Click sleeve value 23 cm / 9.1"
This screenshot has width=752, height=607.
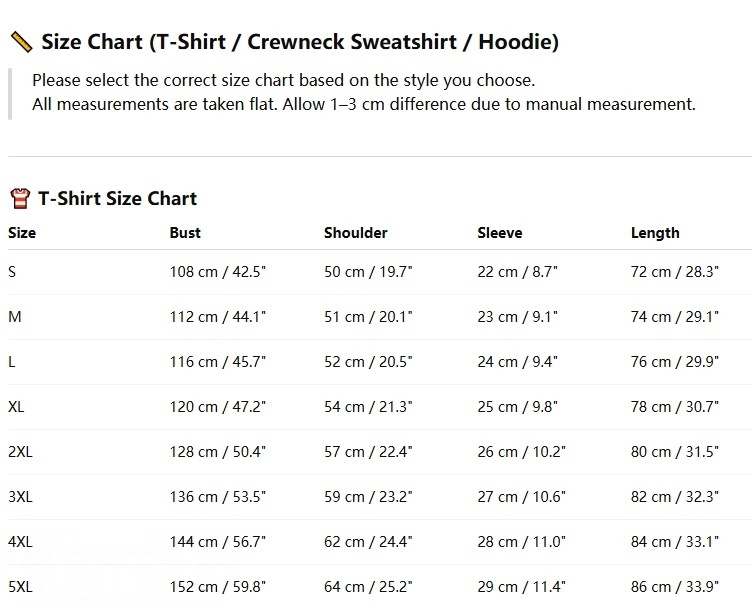[517, 317]
